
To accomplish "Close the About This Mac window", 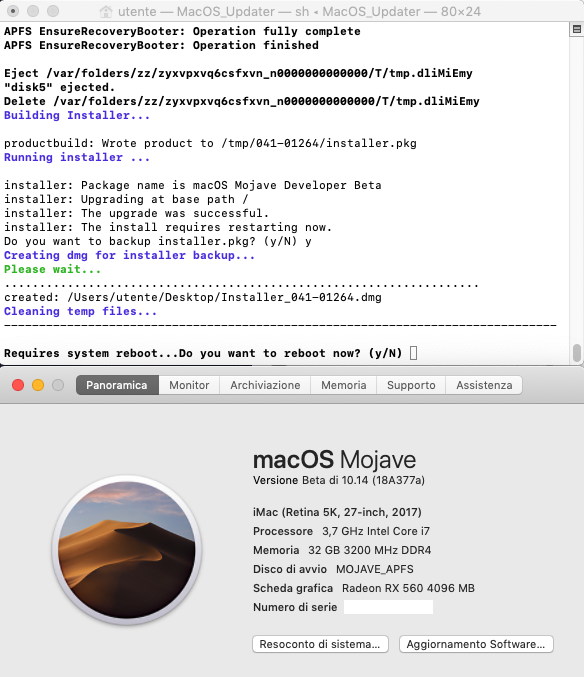I will pos(18,385).
